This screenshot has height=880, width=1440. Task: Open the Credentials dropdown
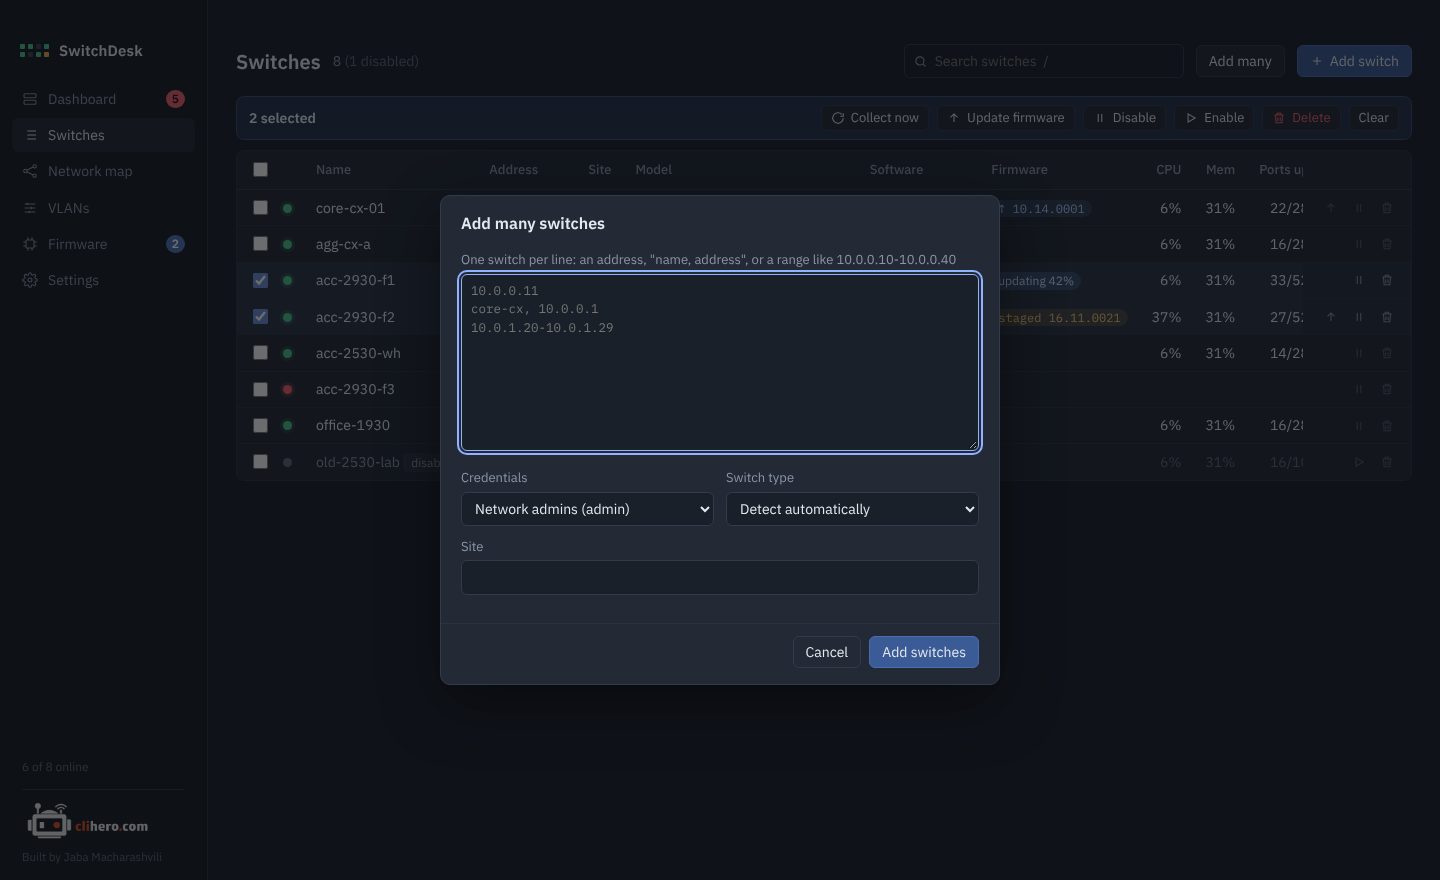point(587,509)
